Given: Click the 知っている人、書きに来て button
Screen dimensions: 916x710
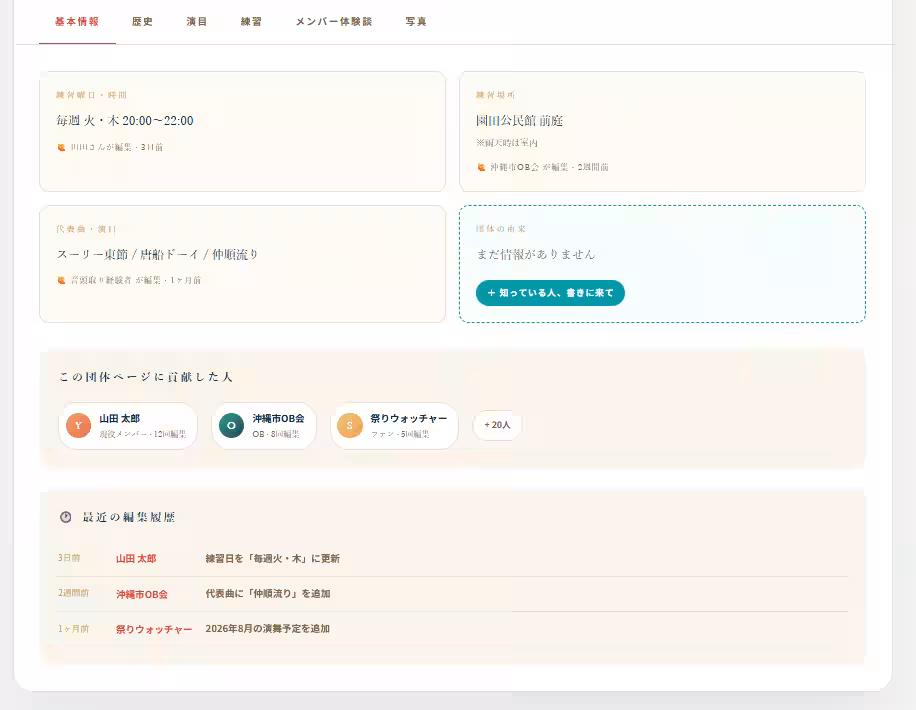Looking at the screenshot, I should (x=550, y=293).
